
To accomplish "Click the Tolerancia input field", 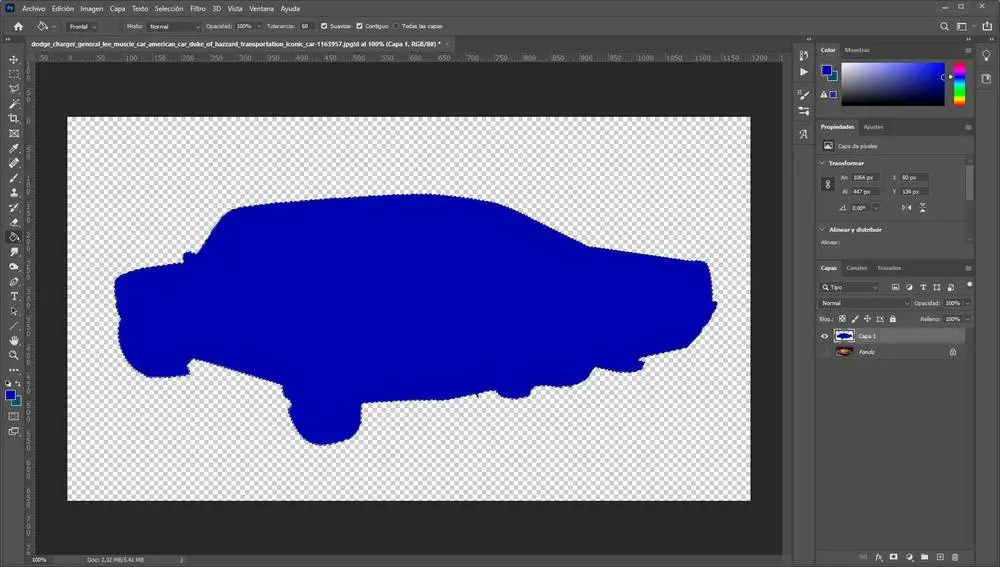I will click(306, 26).
